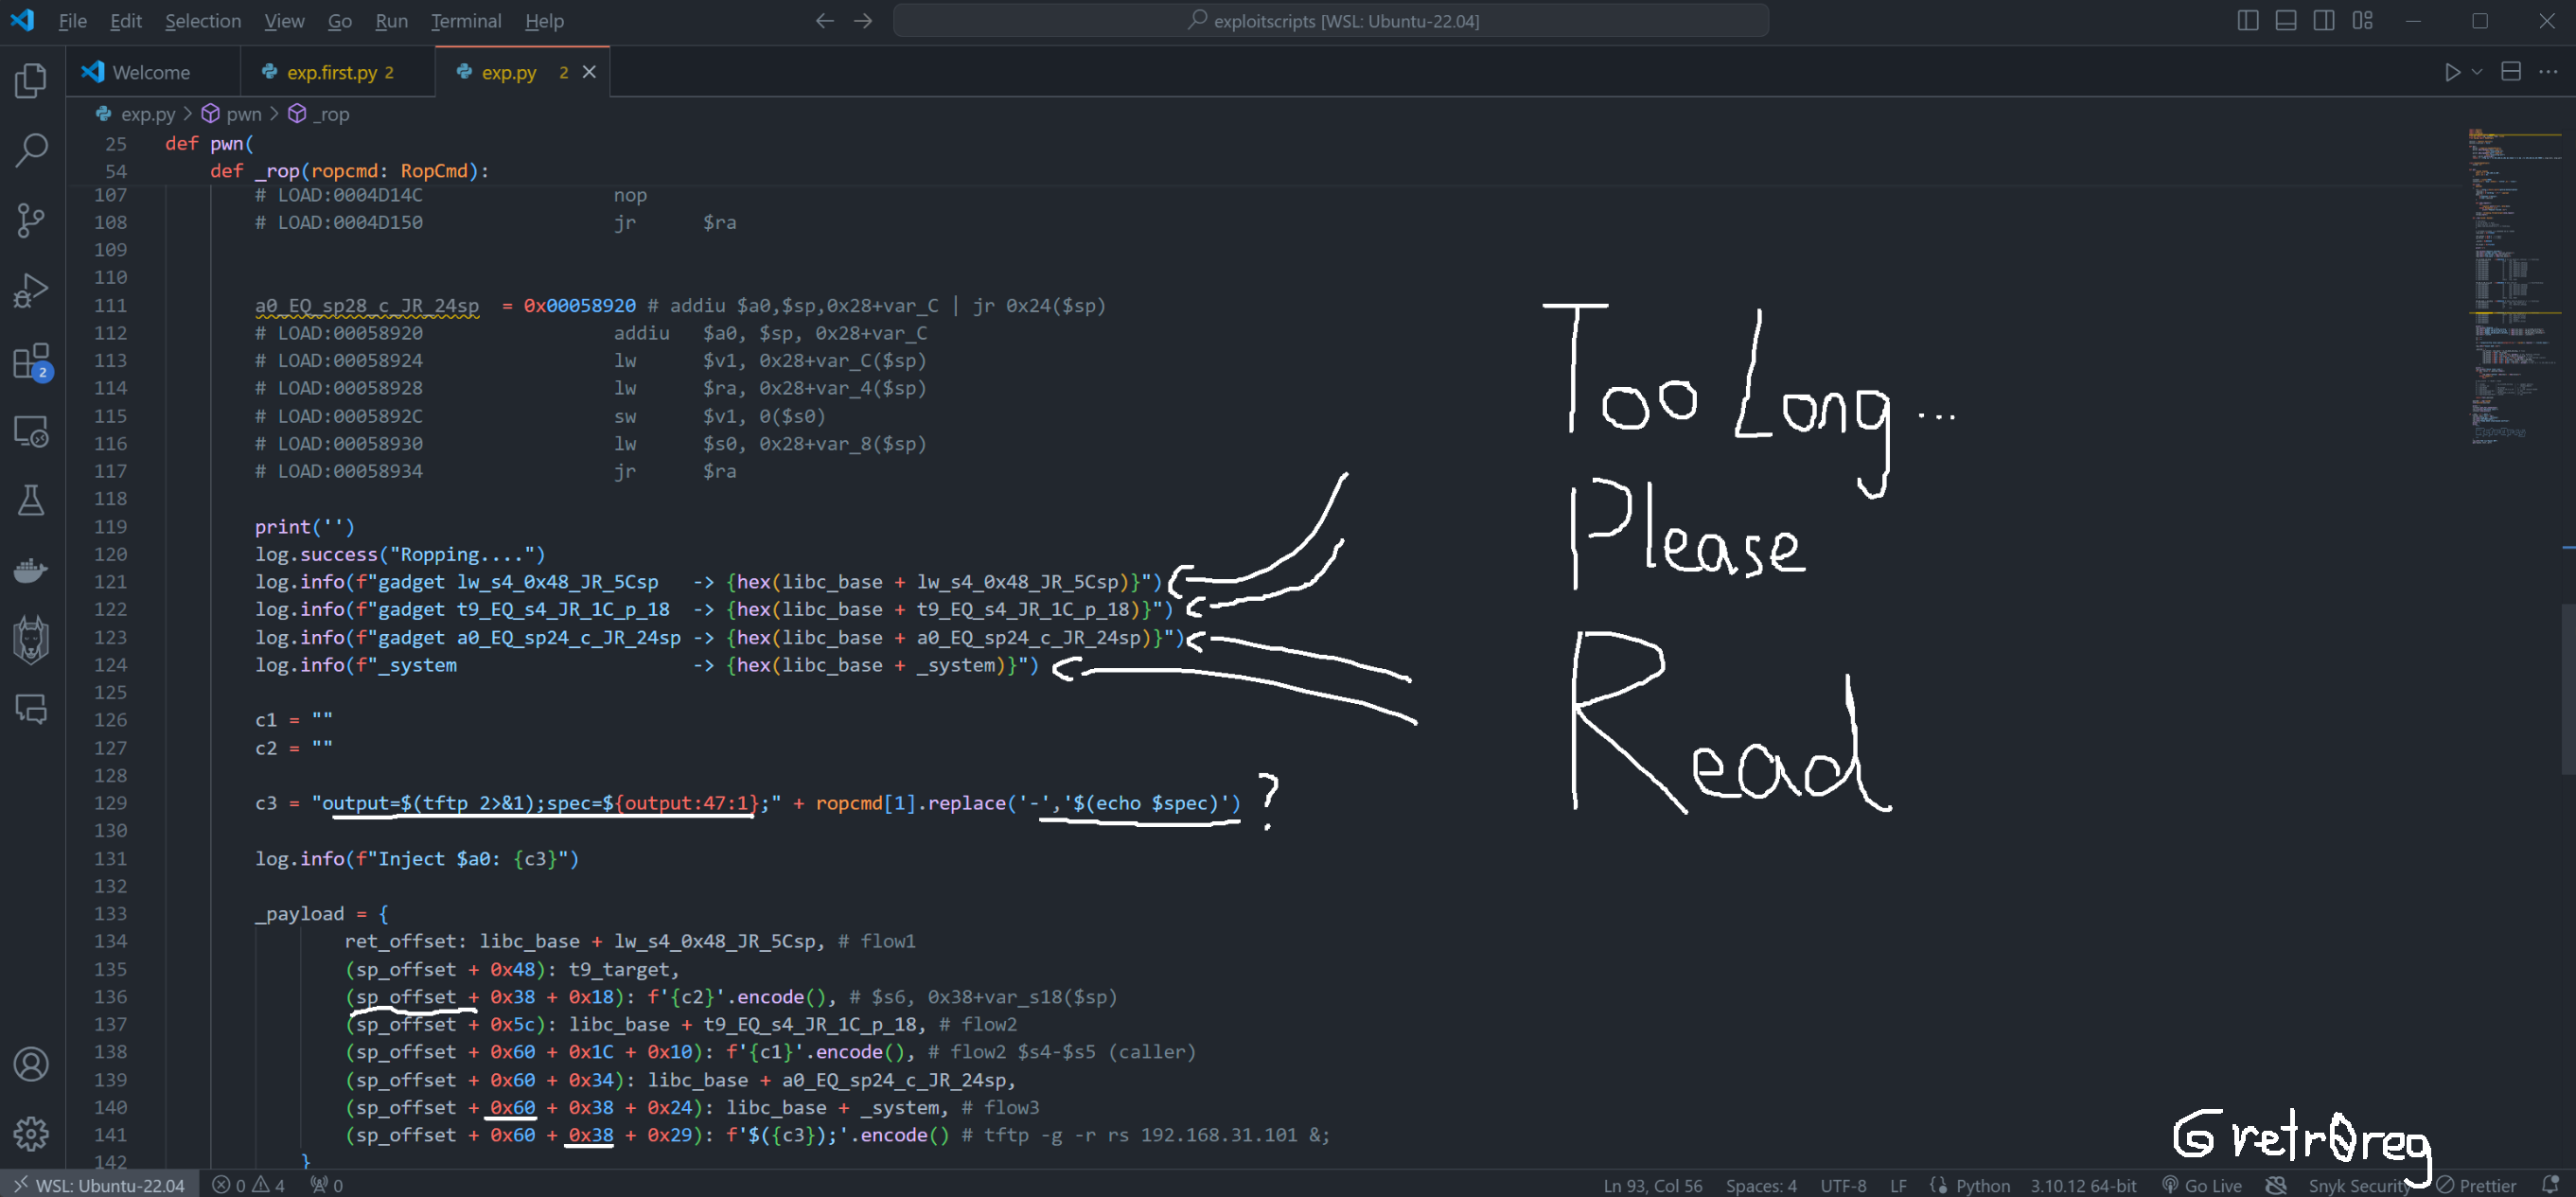Open the Testing flask icon
Screen dimensions: 2576x1197
(31, 501)
